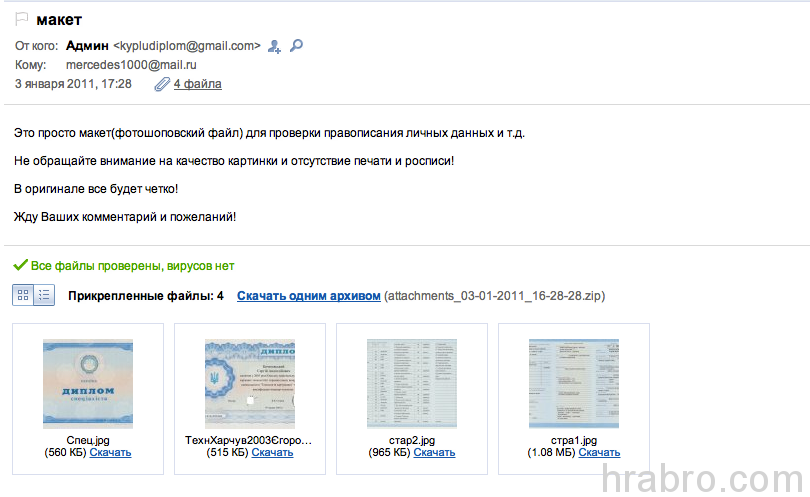This screenshot has width=810, height=497.
Task: Open the ТехнХарчув2003 diploma thumbnail
Action: pyautogui.click(x=250, y=384)
